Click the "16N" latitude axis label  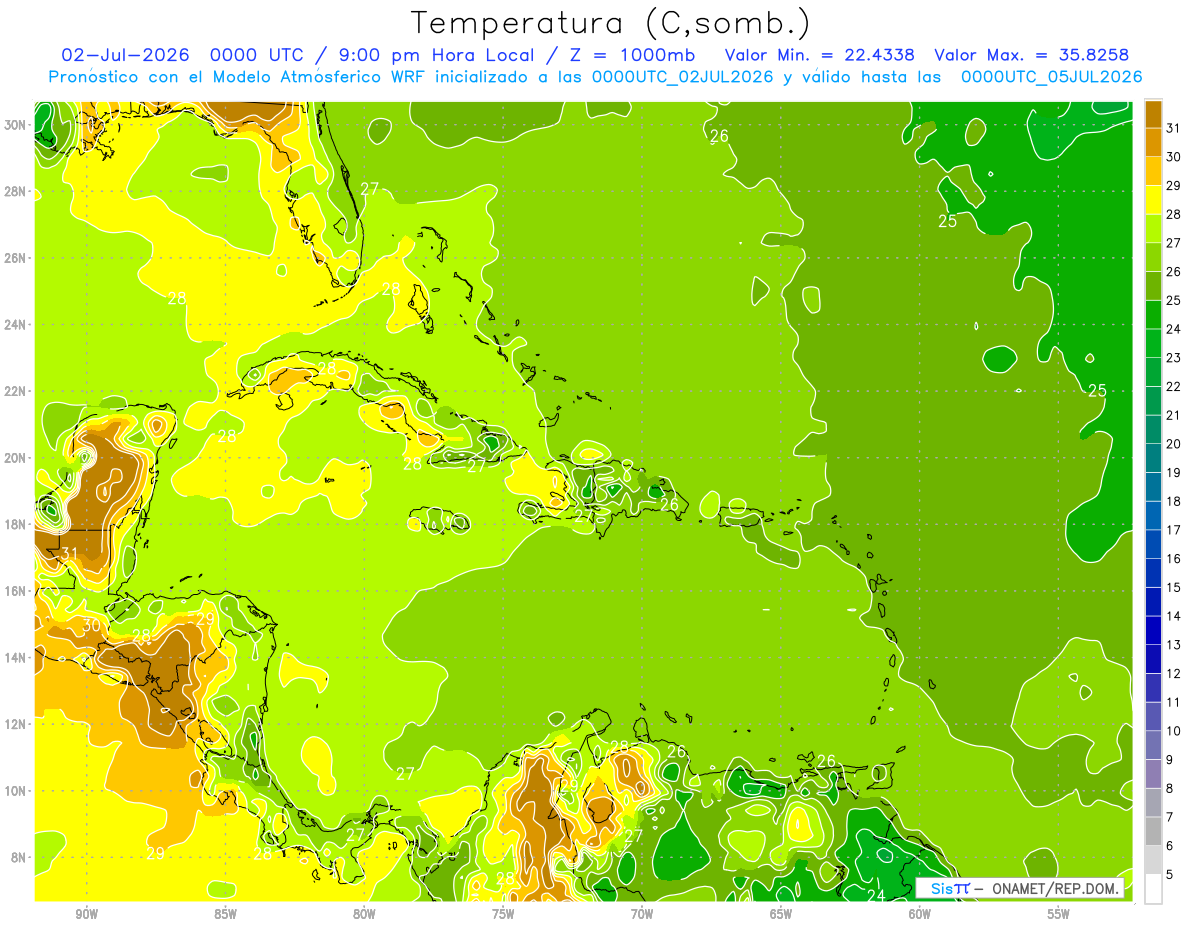(x=14, y=590)
